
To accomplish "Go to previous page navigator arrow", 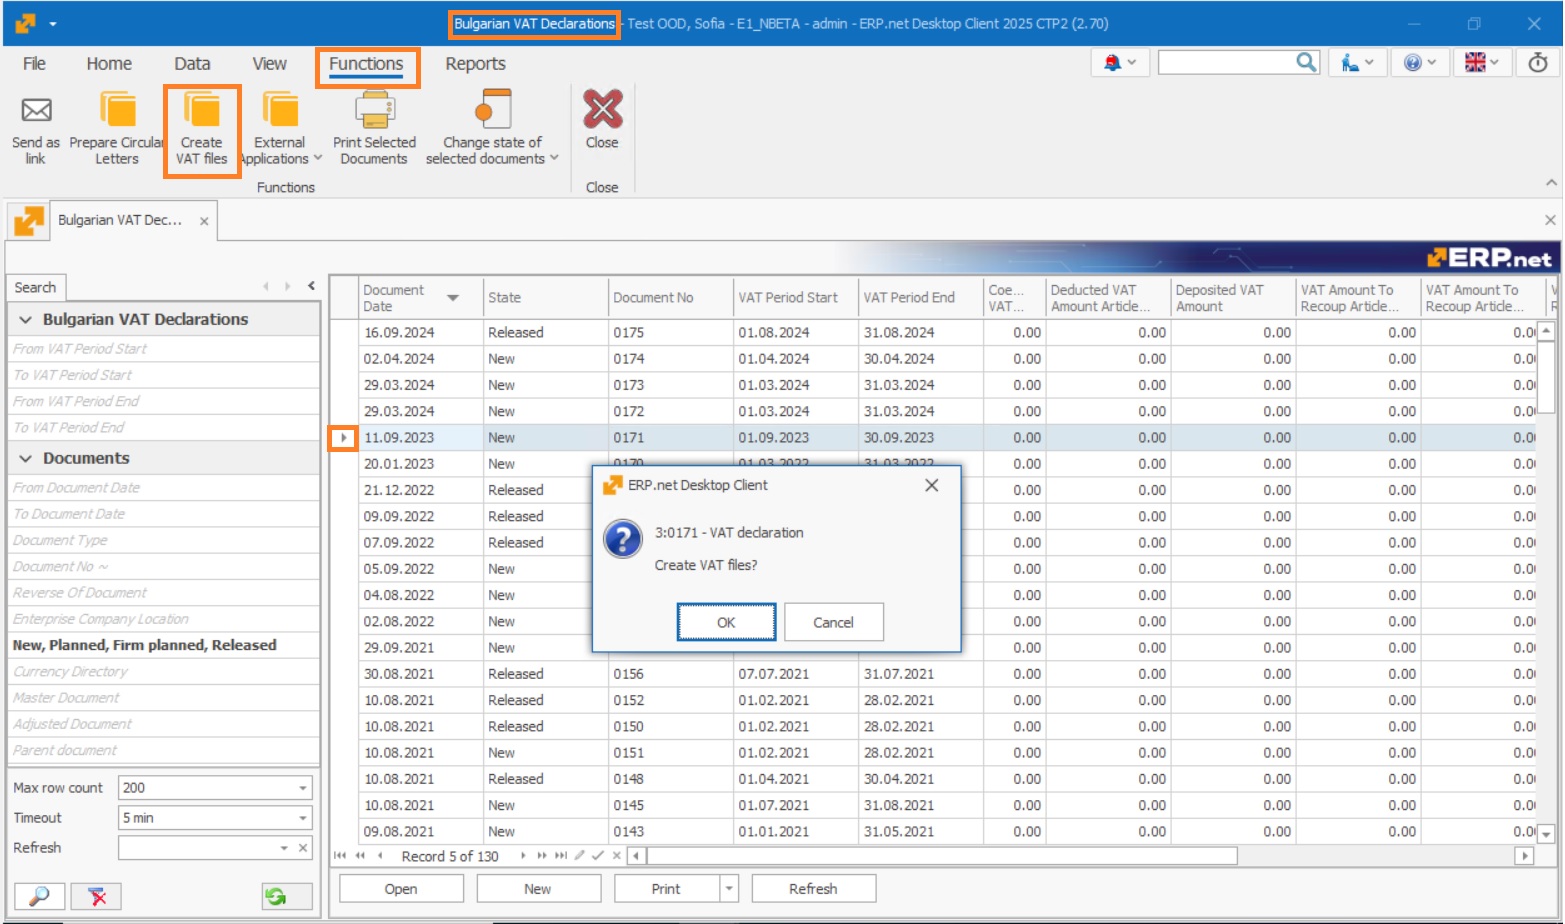I will pos(360,856).
